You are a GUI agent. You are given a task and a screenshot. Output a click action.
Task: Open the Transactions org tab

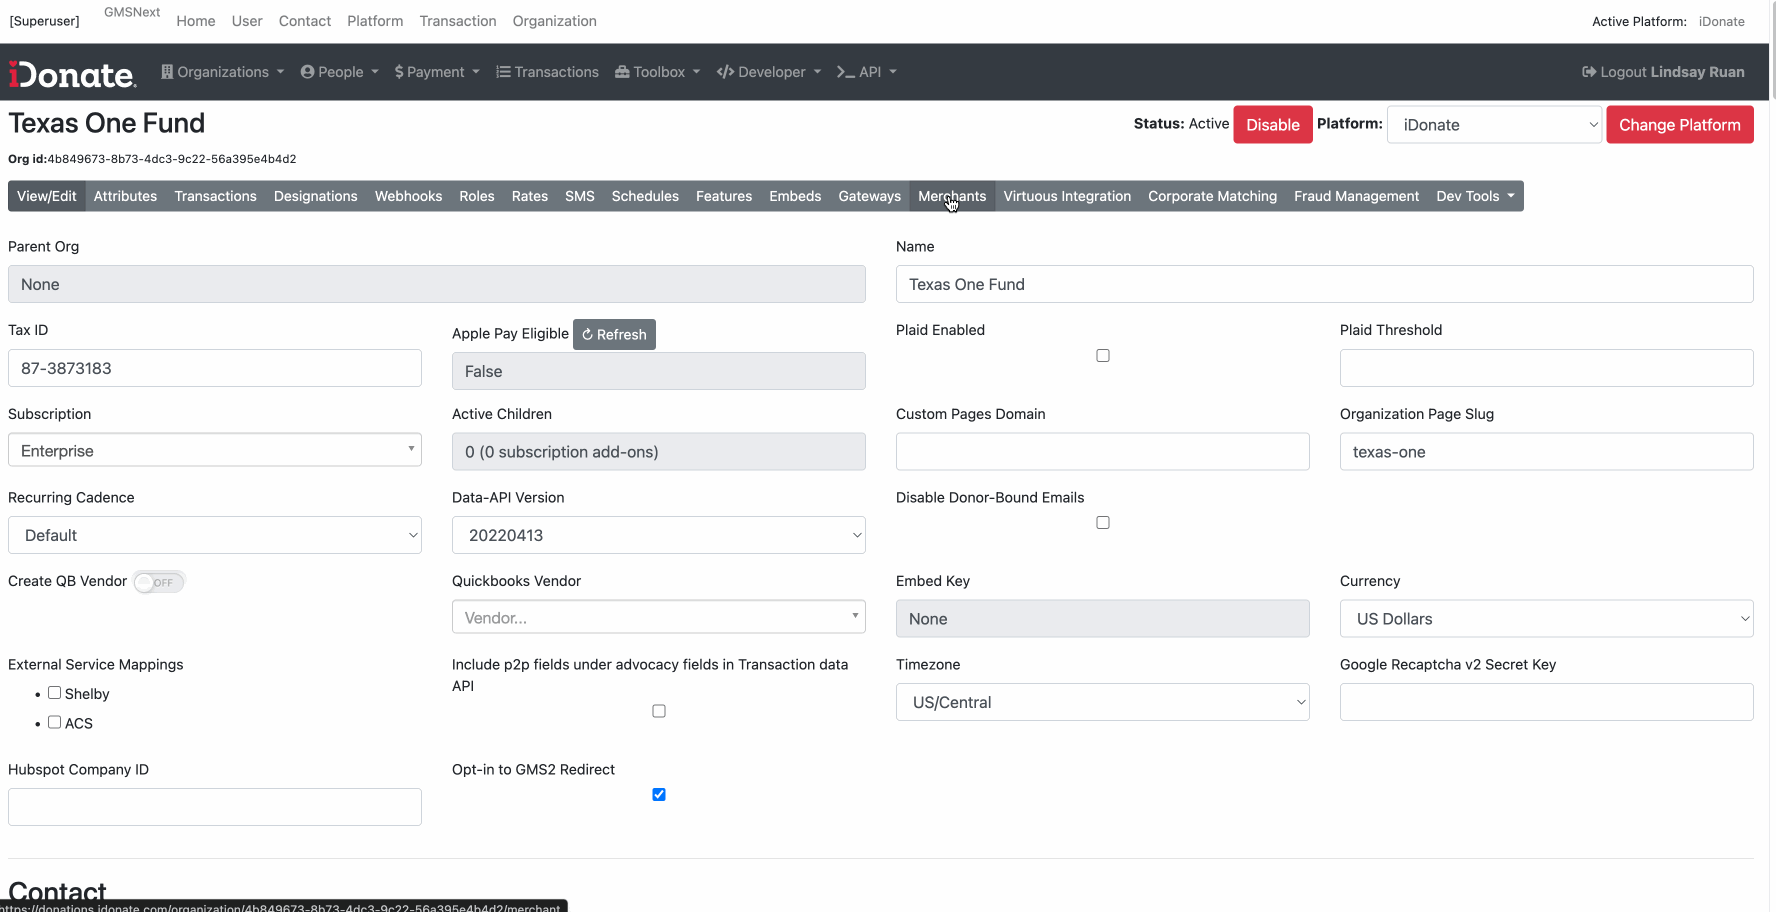pos(216,196)
